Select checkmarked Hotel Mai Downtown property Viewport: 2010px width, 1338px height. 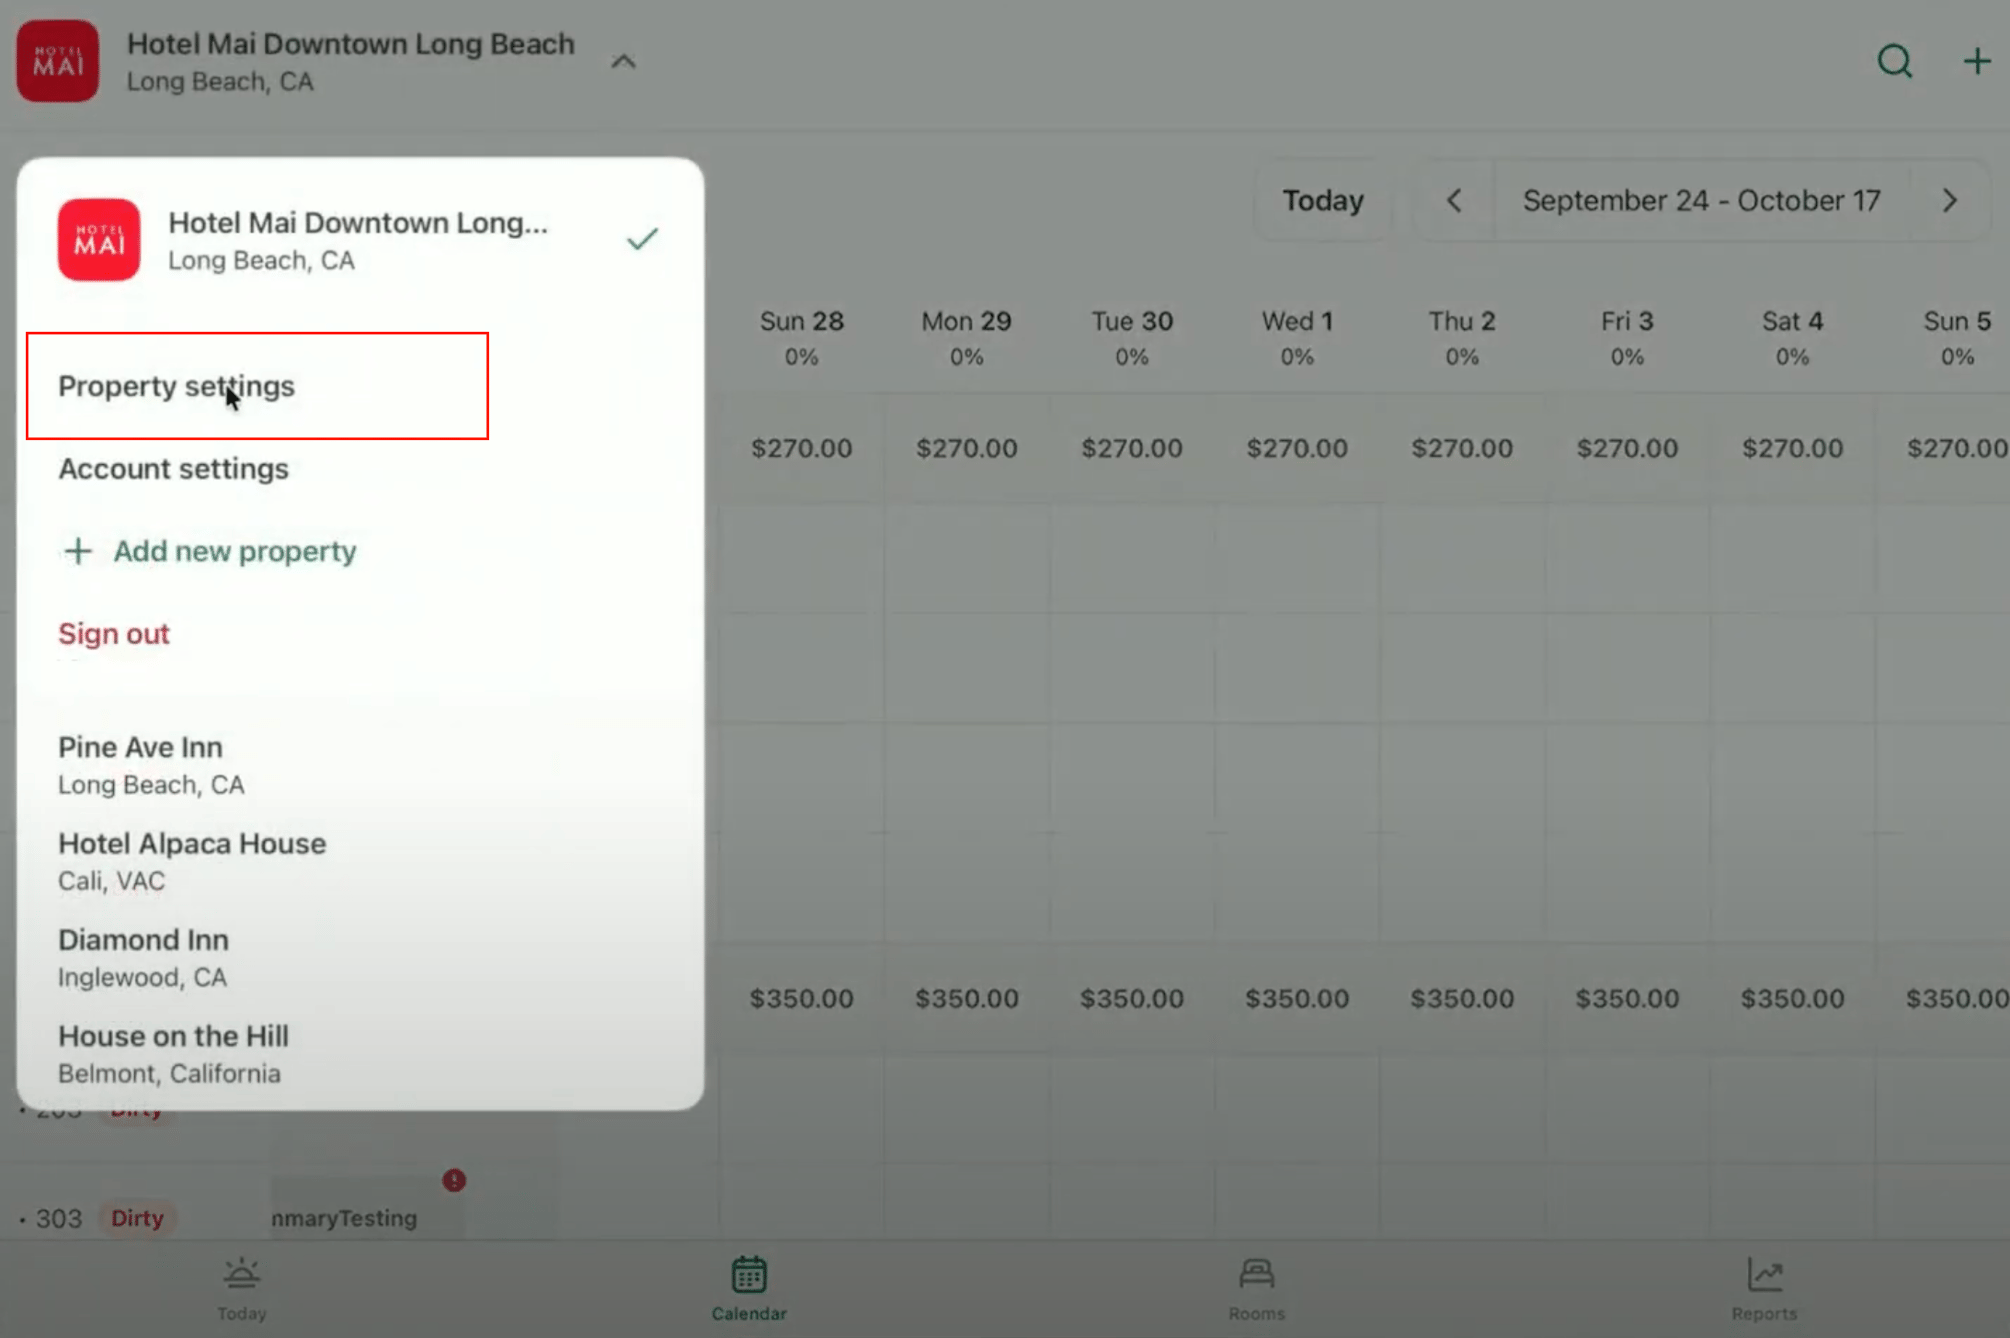[358, 240]
